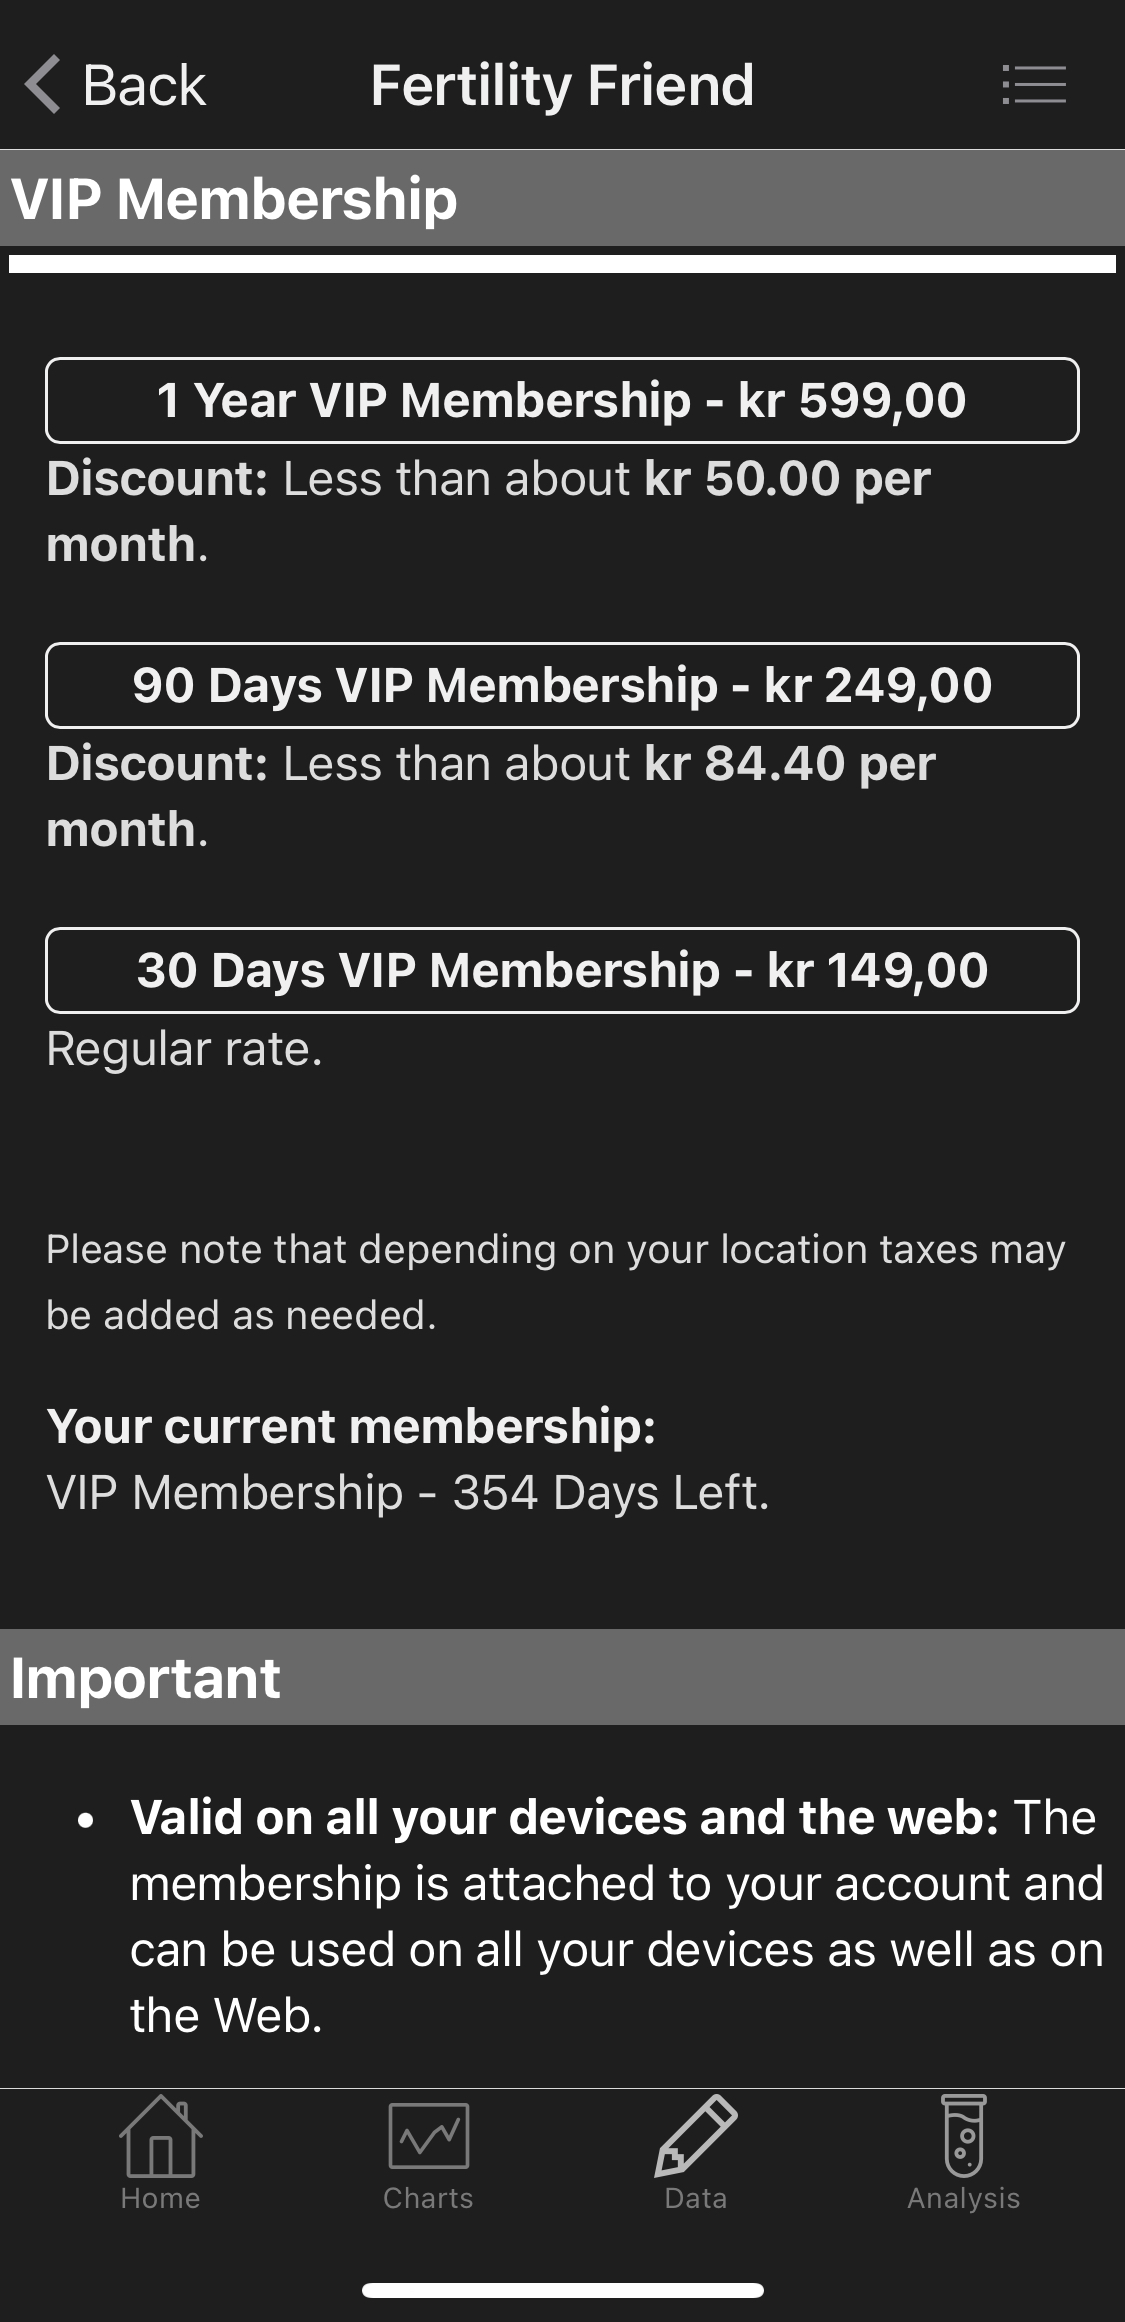Choose 90 Days VIP Membership plan

click(562, 685)
